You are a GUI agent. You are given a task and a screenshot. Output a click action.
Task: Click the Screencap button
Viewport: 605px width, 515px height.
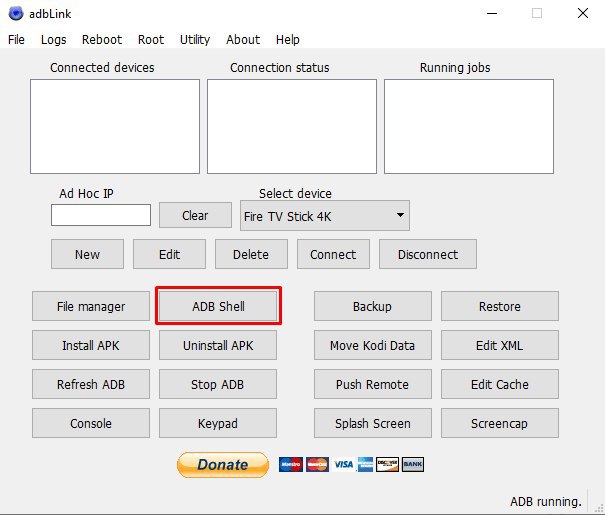[x=500, y=423]
